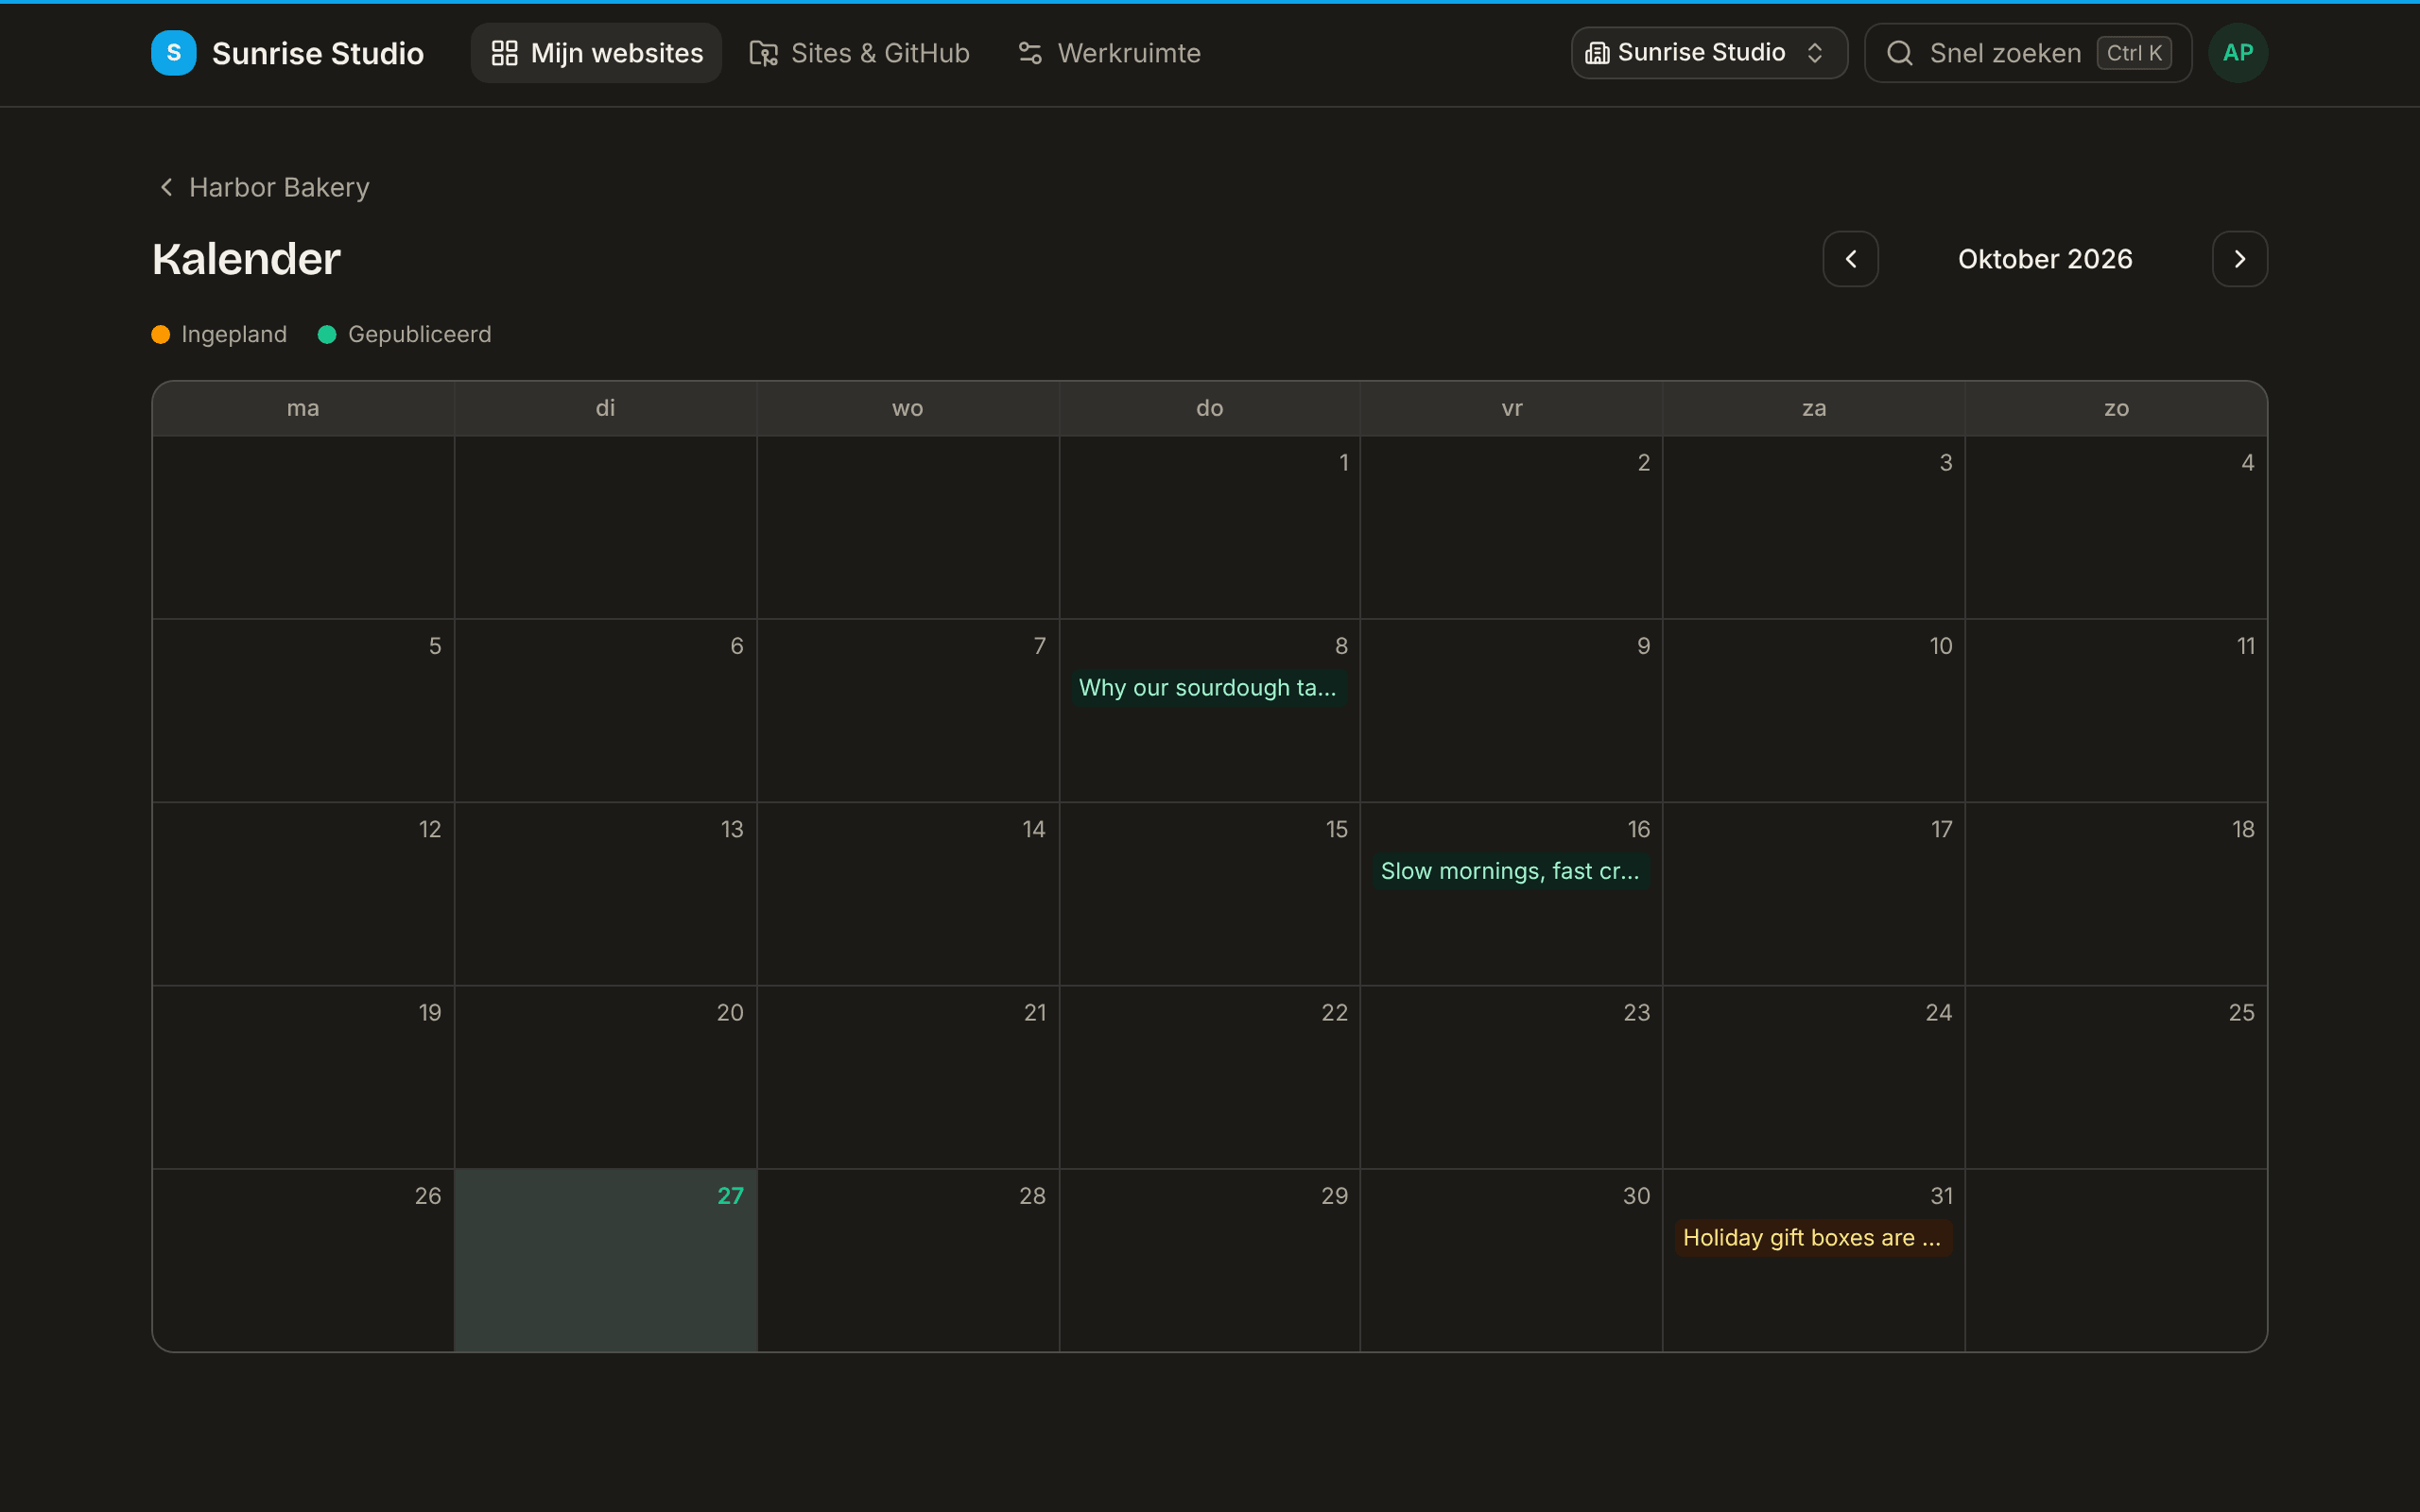Click the Snel zoeken search field

[x=2028, y=53]
